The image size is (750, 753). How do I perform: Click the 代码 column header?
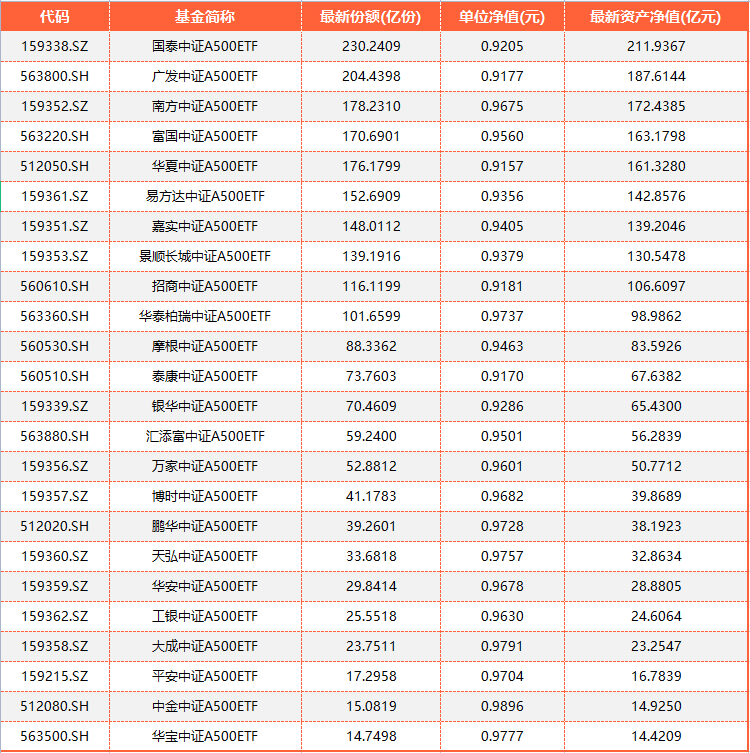[x=55, y=16]
